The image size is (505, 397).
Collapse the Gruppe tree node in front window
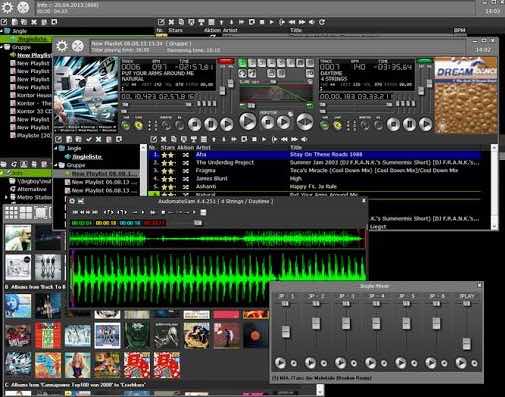tap(56, 165)
